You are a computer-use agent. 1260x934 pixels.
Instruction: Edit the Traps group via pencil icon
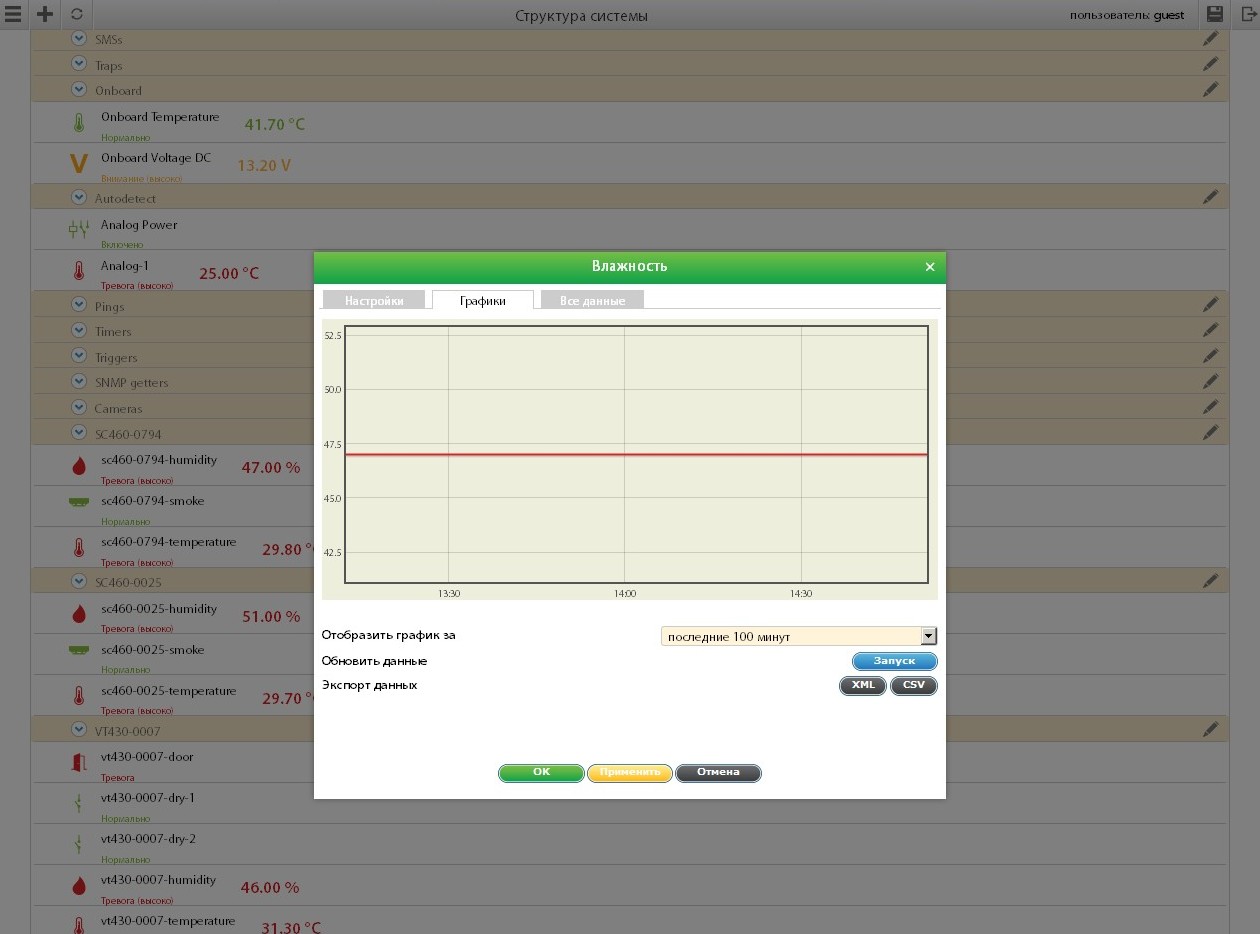click(x=1211, y=63)
